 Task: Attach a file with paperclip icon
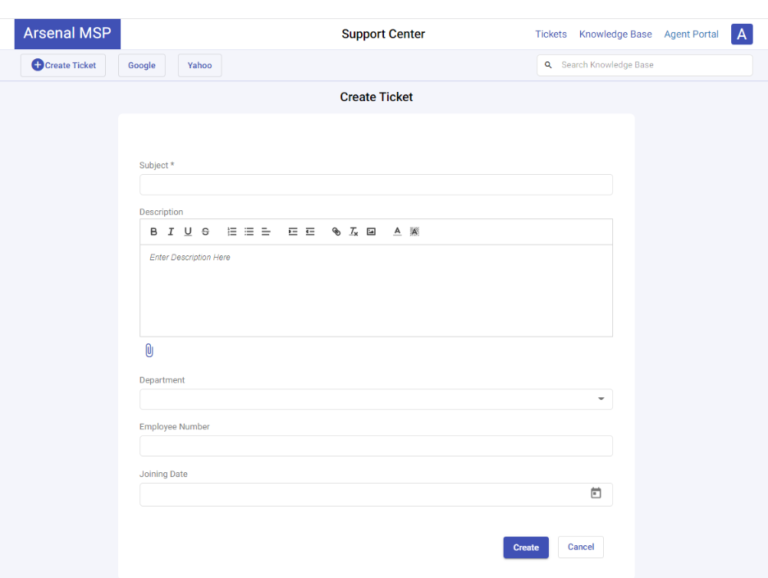[x=149, y=350]
